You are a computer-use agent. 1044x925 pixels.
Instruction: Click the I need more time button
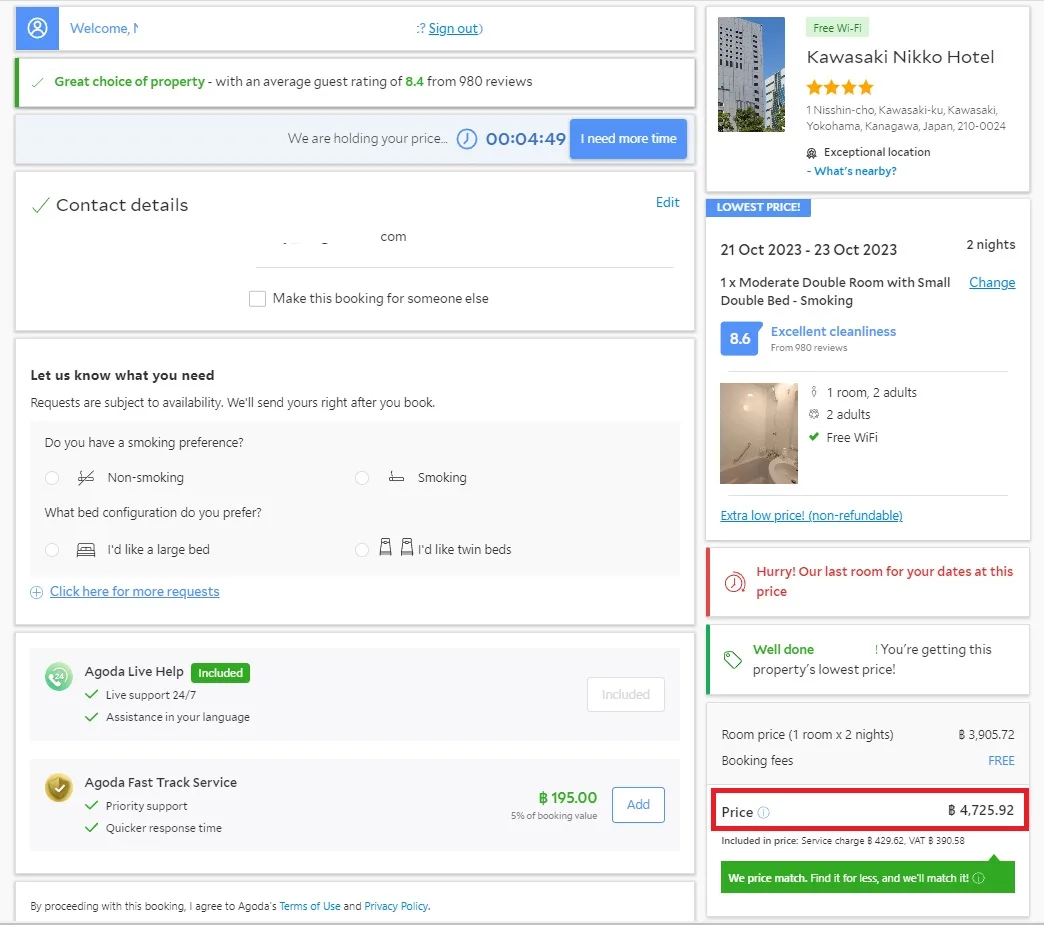coord(628,139)
